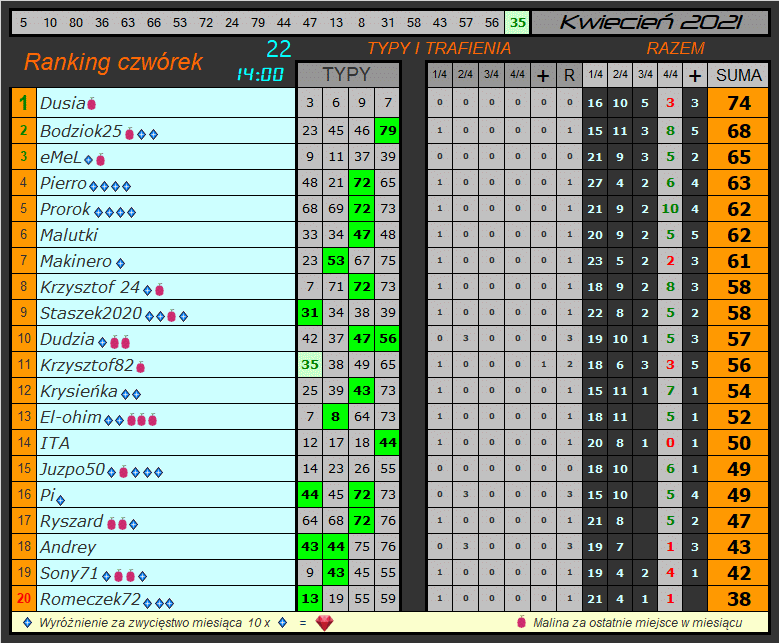Viewport: 779px width, 643px height.
Task: Select the diamond icon beside Krzysztof 24
Action: point(148,290)
